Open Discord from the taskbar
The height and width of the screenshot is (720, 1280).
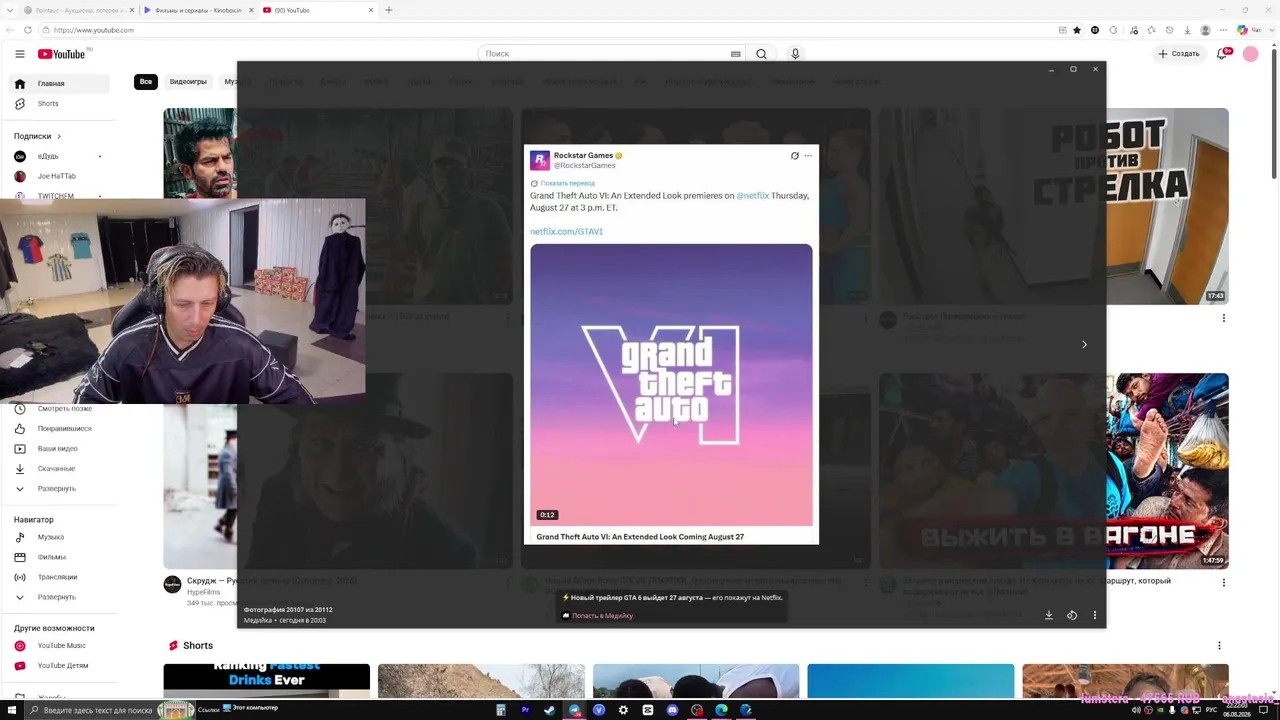pyautogui.click(x=672, y=710)
